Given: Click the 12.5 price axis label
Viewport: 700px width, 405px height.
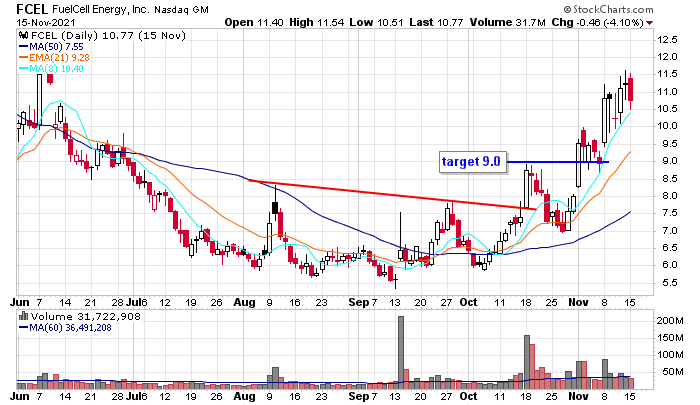Looking at the screenshot, I should click(667, 40).
